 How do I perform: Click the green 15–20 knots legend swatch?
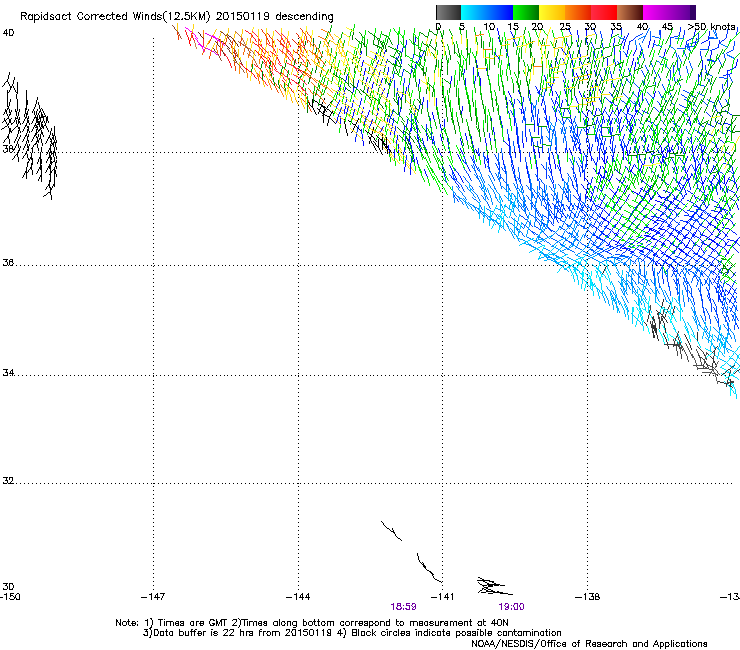(526, 12)
